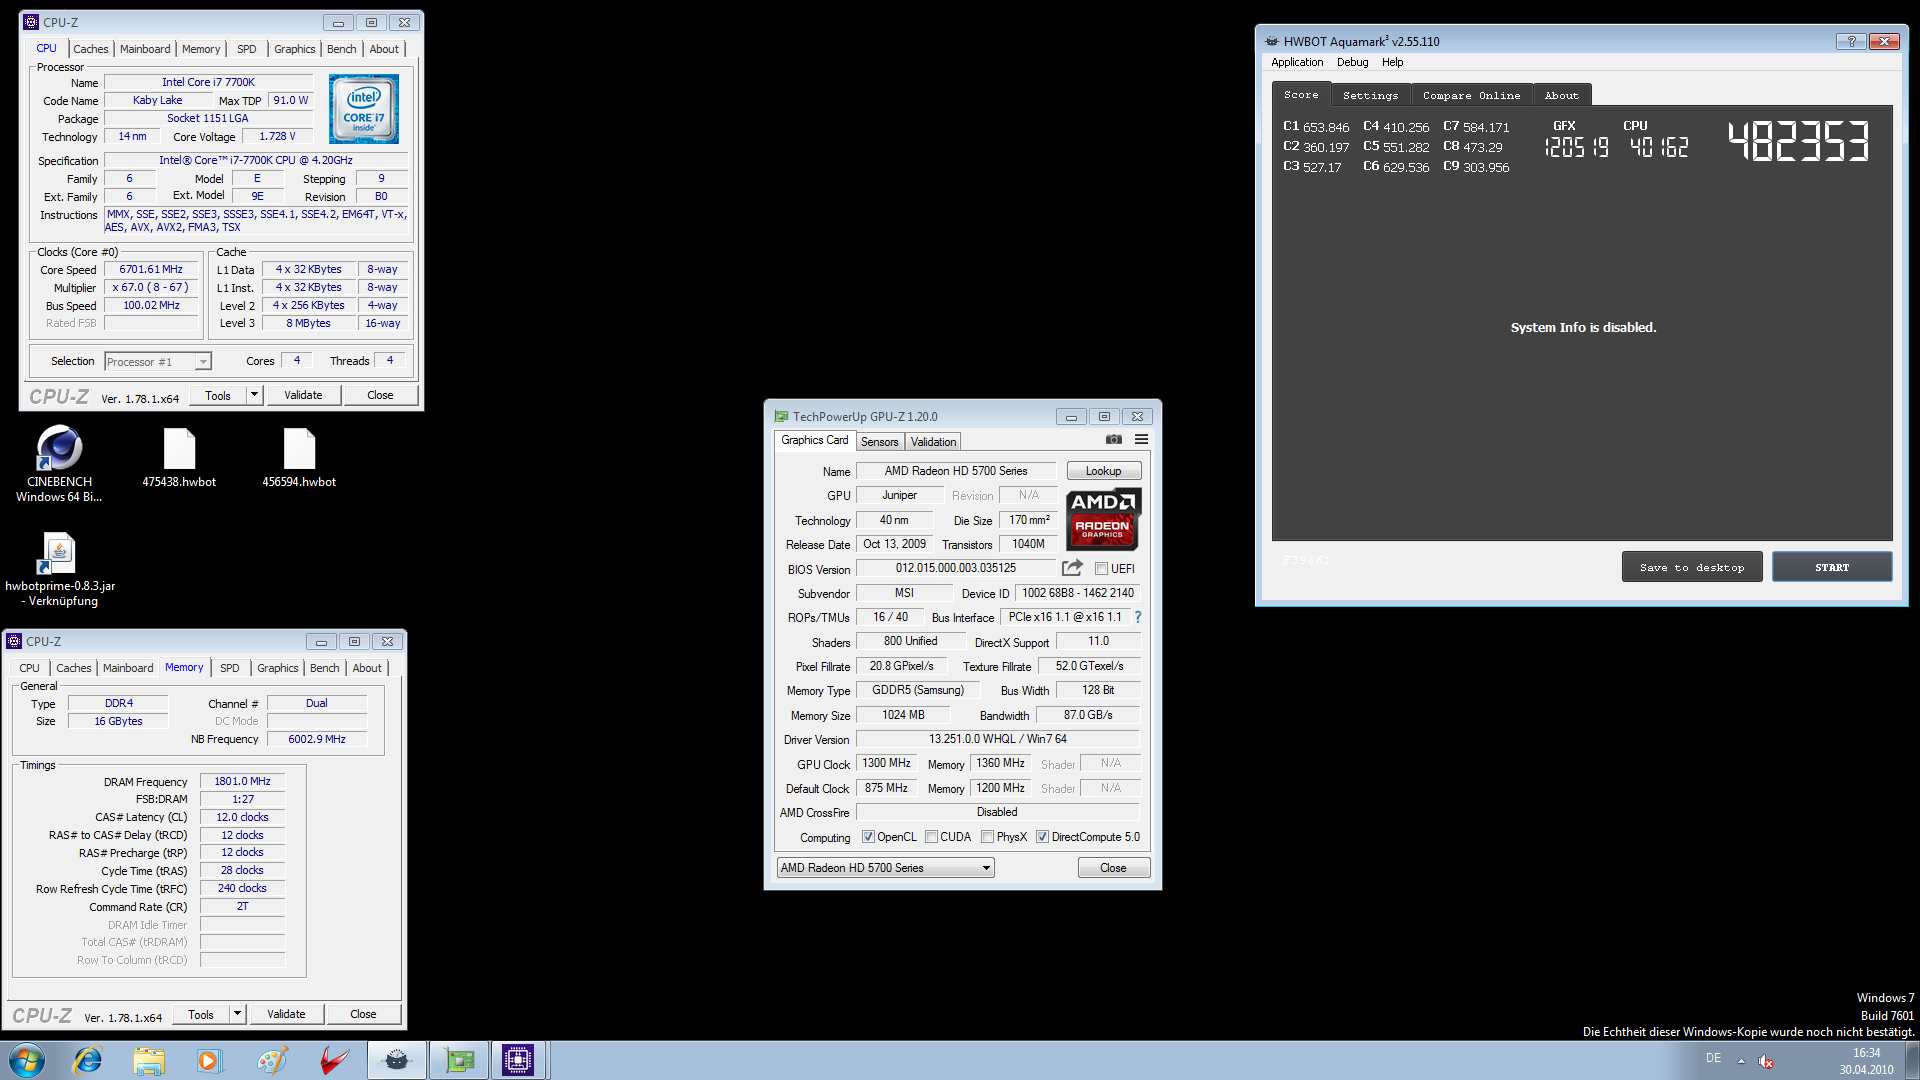The height and width of the screenshot is (1080, 1920).
Task: Open Internet Explorer from the taskbar
Action: click(x=88, y=1060)
